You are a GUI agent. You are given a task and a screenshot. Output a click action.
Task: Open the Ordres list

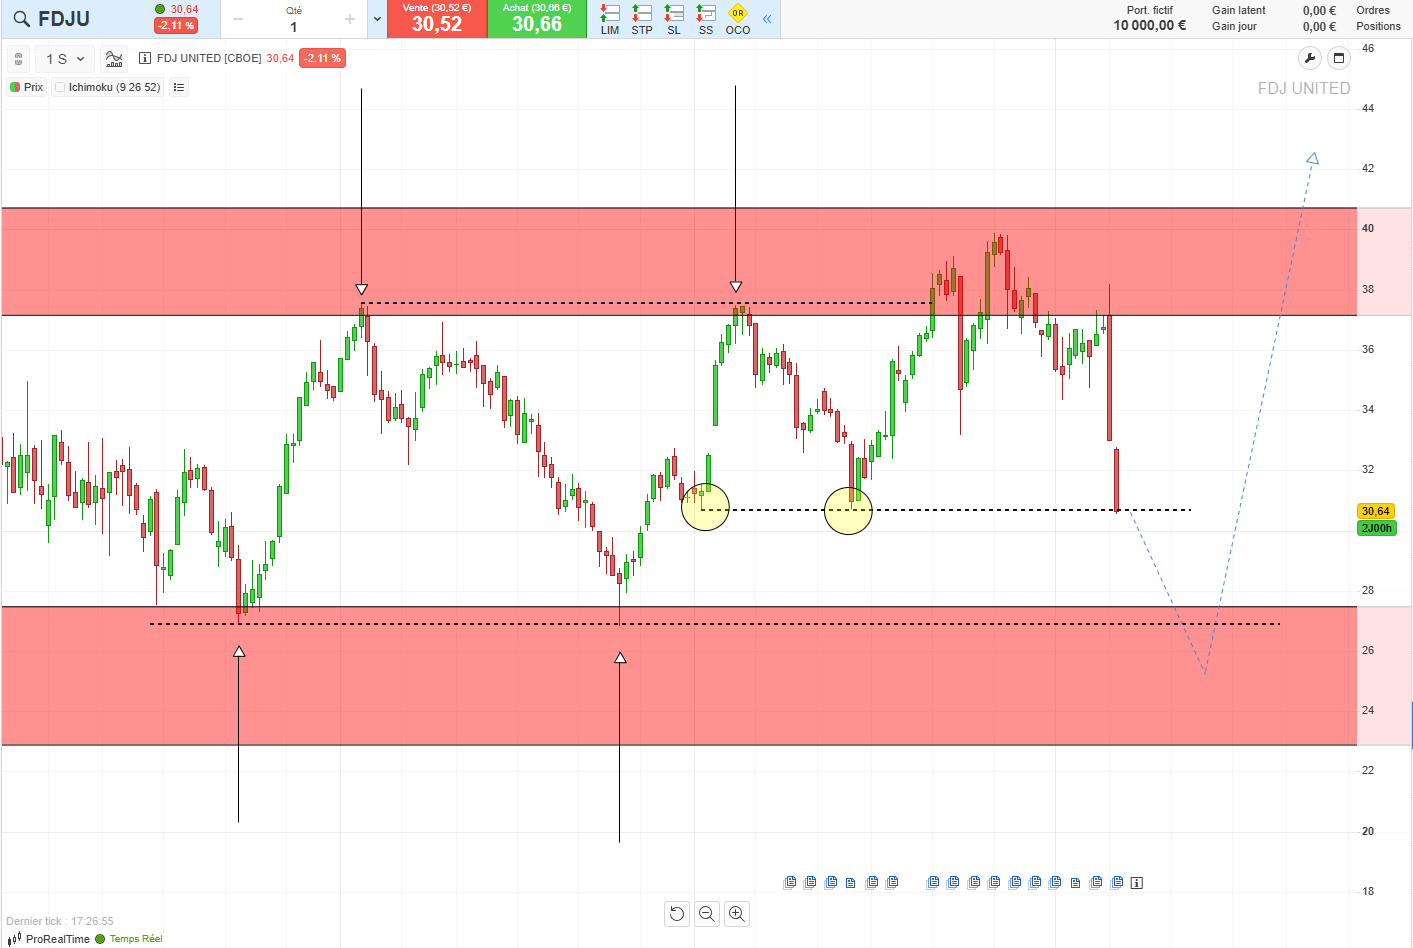pos(1373,11)
